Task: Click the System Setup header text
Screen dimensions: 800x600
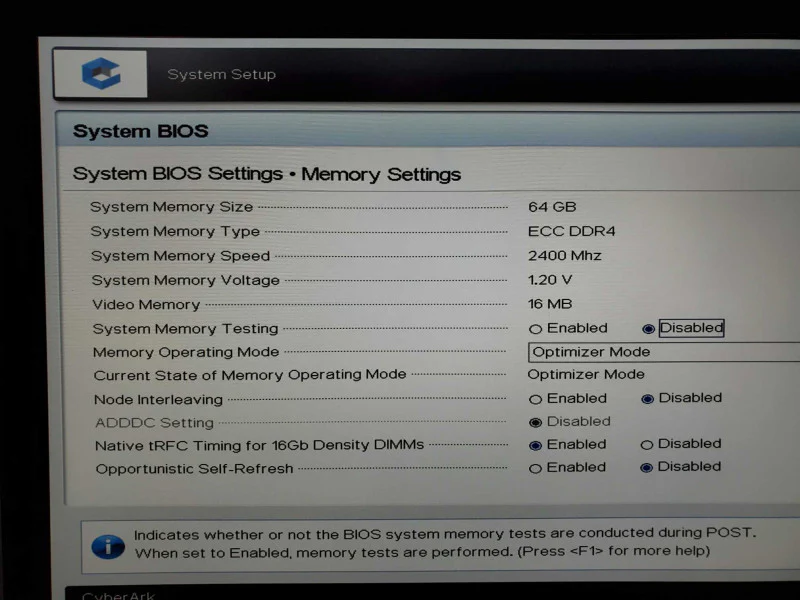Action: coord(221,74)
